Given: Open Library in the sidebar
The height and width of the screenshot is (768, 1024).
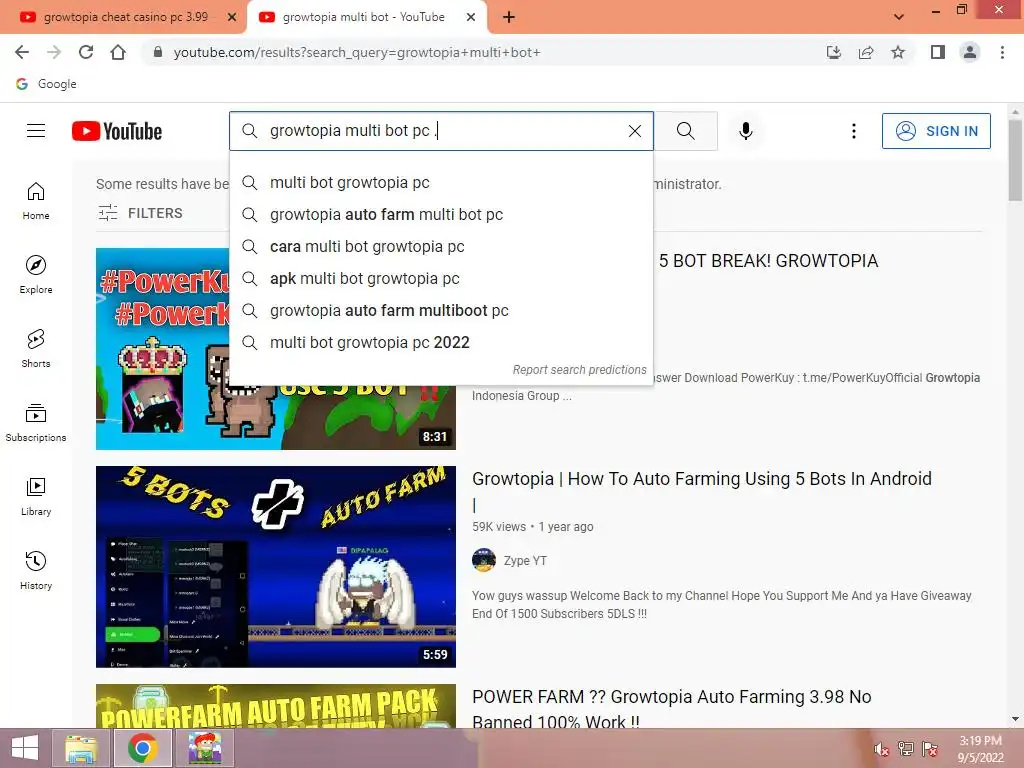Looking at the screenshot, I should [x=36, y=496].
